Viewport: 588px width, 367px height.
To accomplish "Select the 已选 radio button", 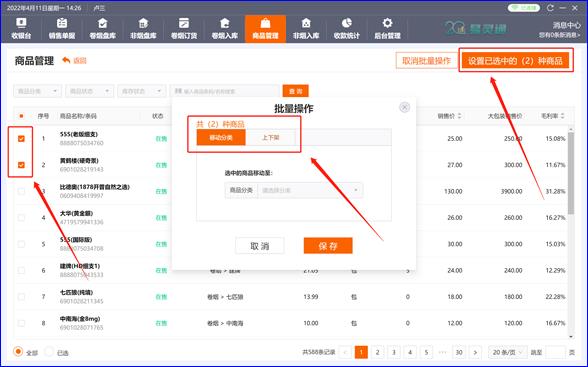I will [x=49, y=352].
